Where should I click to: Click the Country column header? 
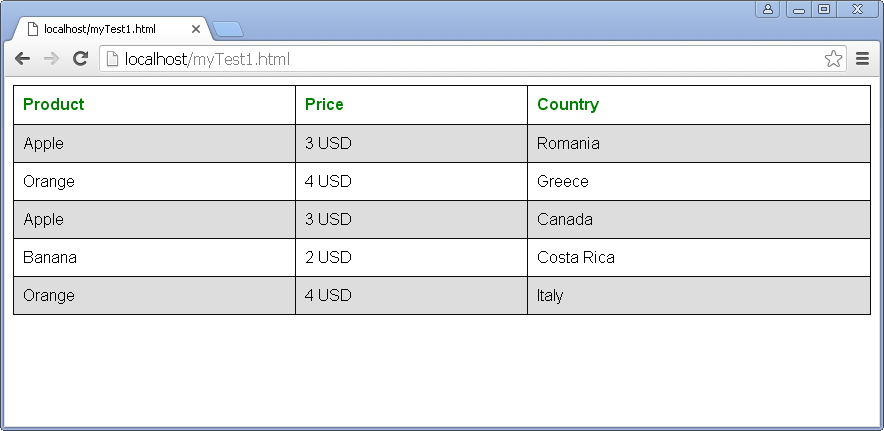coord(568,104)
